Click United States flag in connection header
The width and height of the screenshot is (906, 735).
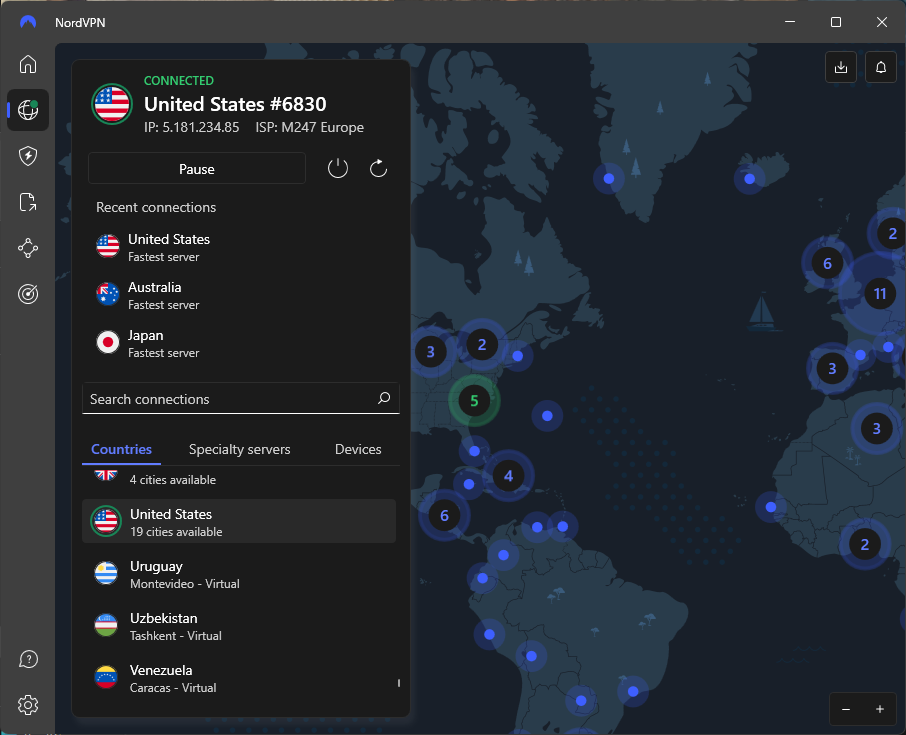[112, 105]
